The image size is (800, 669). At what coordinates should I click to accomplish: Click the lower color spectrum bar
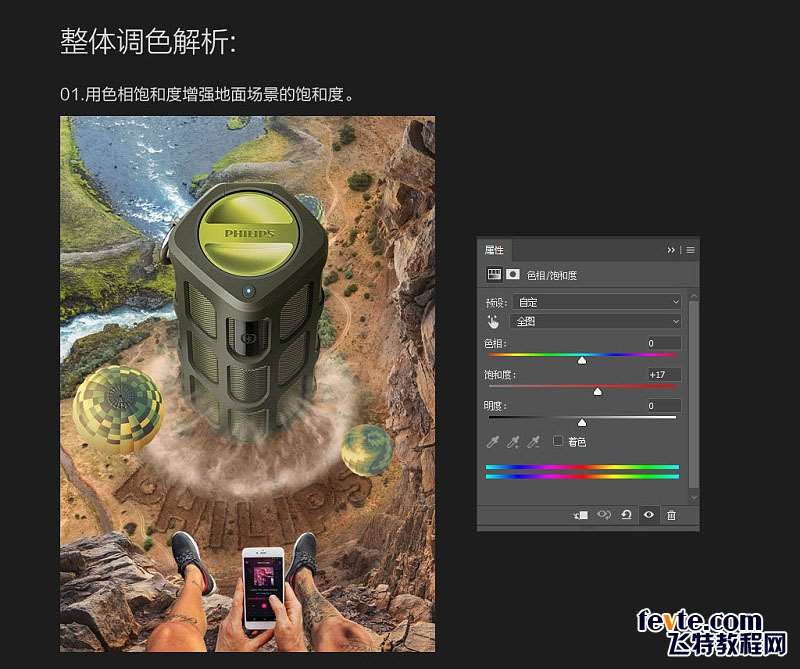pyautogui.click(x=582, y=477)
